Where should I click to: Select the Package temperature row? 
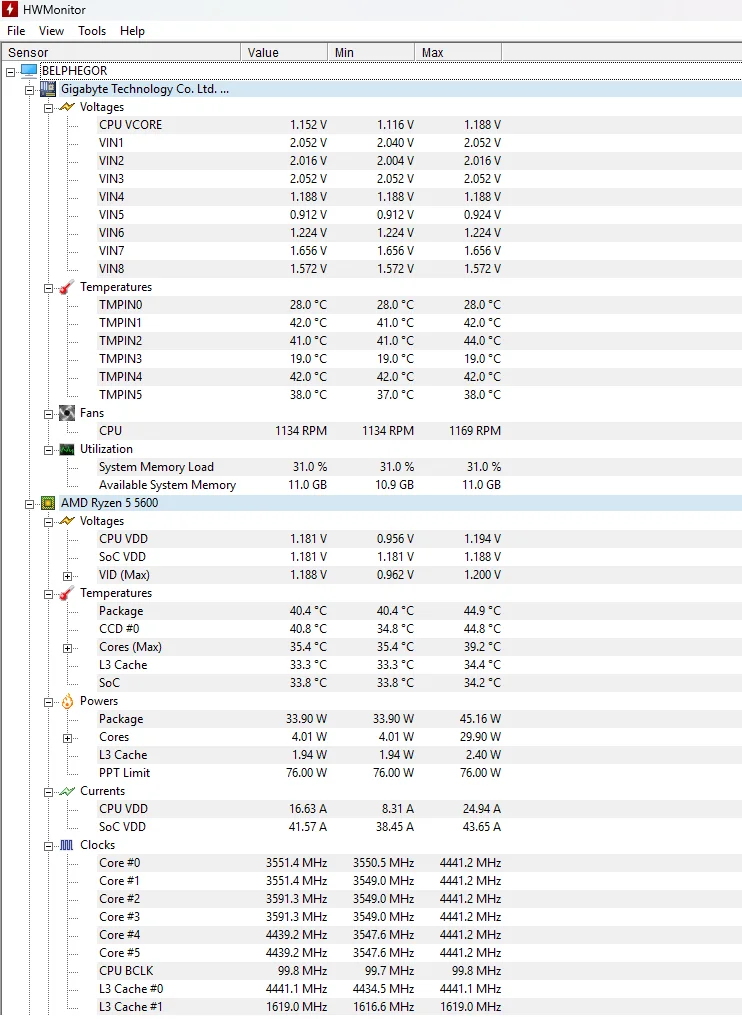(x=299, y=611)
